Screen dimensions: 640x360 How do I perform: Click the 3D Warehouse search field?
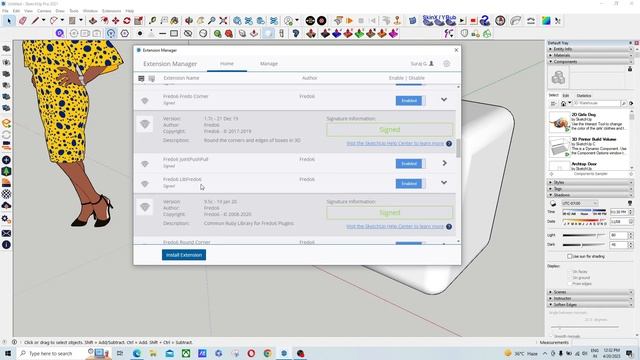596,104
